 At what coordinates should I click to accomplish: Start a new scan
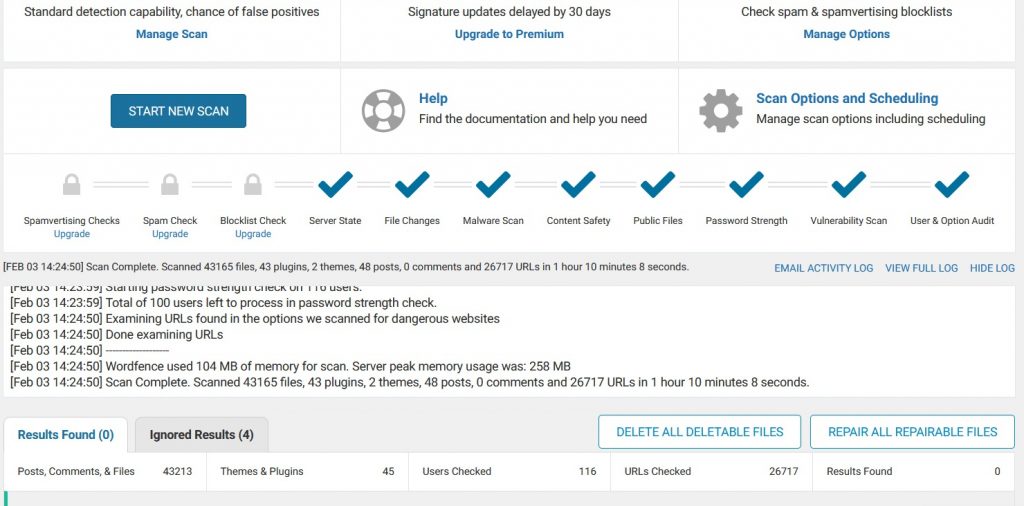click(x=178, y=111)
